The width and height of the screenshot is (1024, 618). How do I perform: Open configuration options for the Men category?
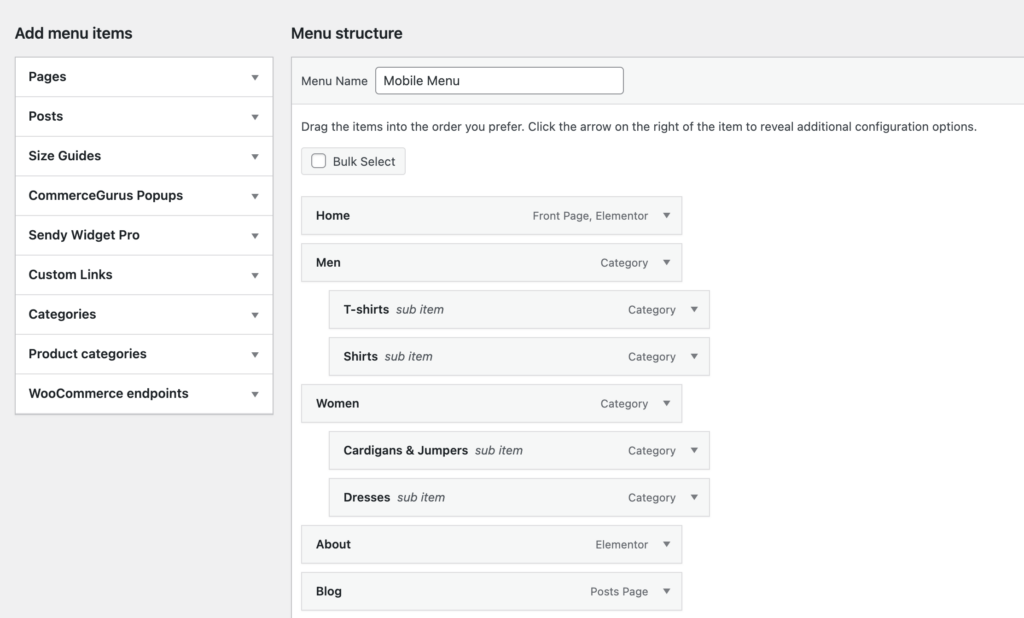pyautogui.click(x=667, y=262)
